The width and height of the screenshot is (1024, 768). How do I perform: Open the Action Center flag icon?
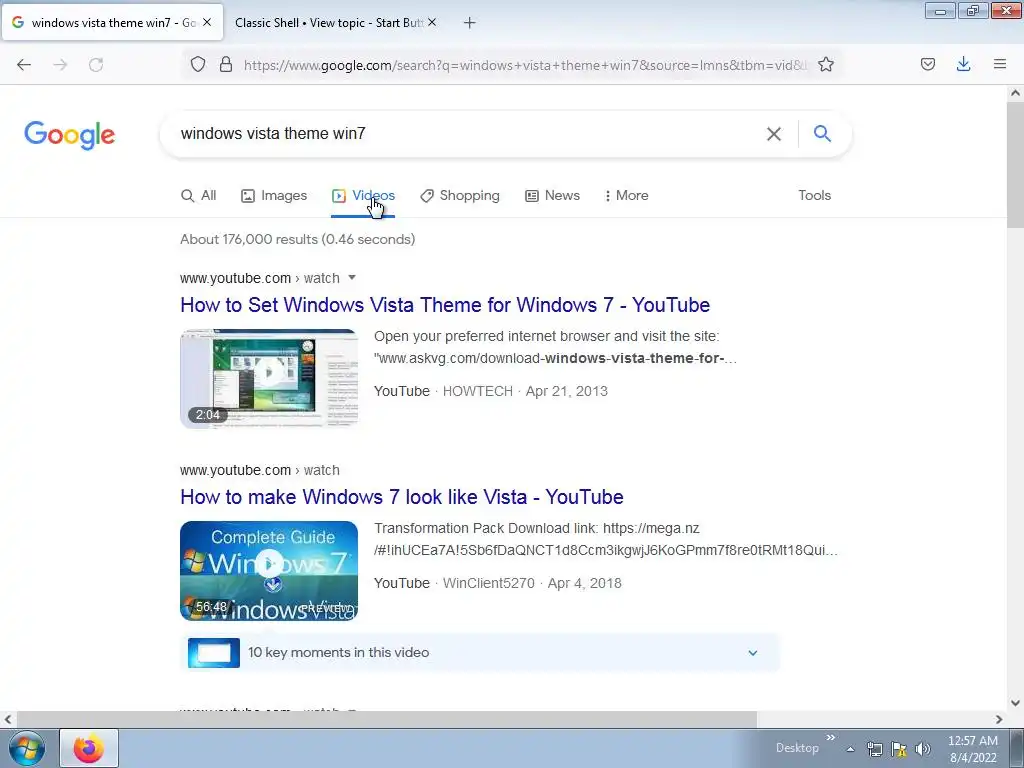pyautogui.click(x=899, y=749)
